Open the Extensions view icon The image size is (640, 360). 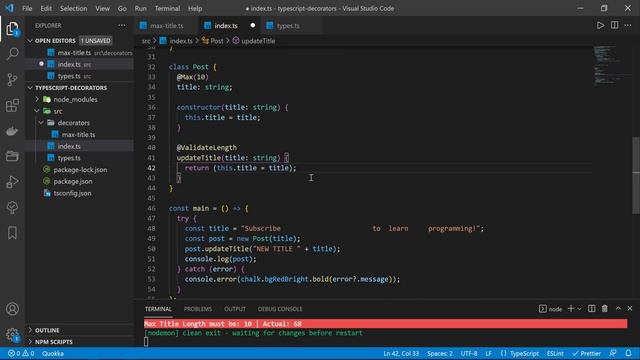12,105
